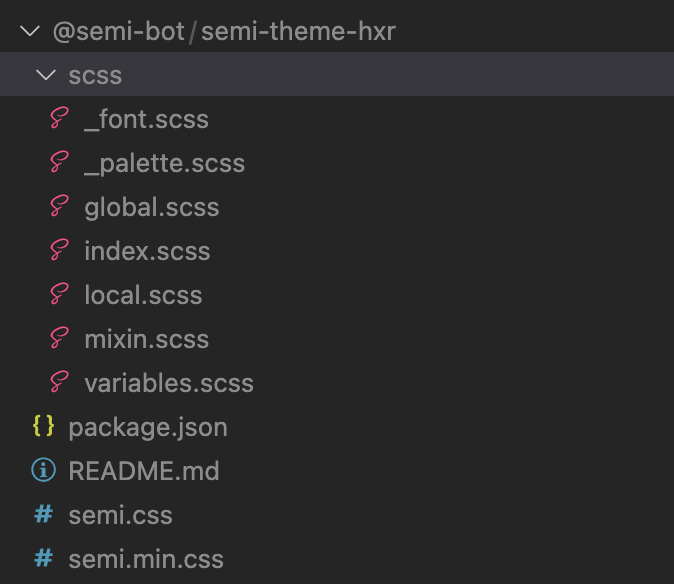Collapse the @semi-bot/semi-theme-hxr folder chevron
The height and width of the screenshot is (584, 674).
tap(30, 31)
